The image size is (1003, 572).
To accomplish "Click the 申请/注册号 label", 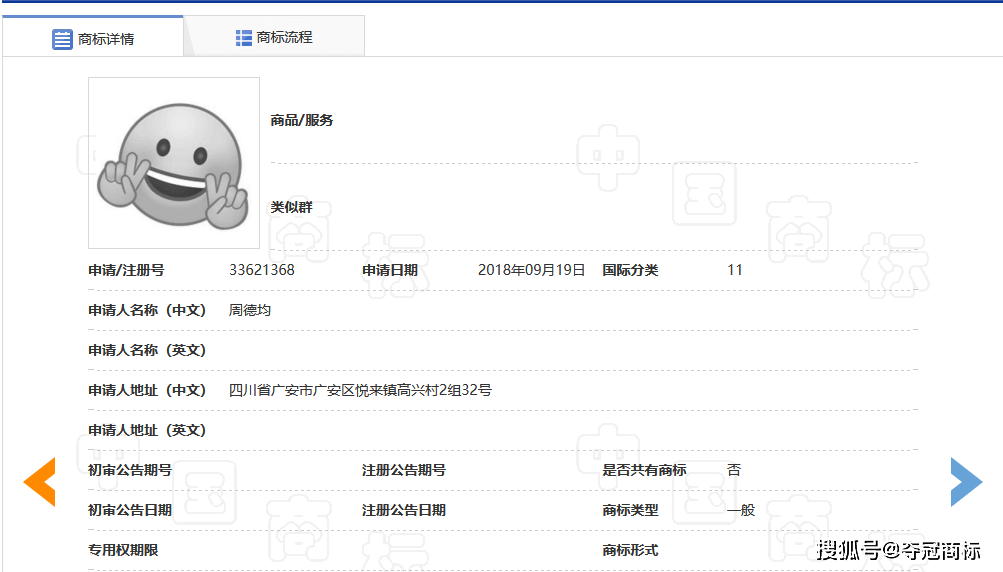I will coord(126,270).
